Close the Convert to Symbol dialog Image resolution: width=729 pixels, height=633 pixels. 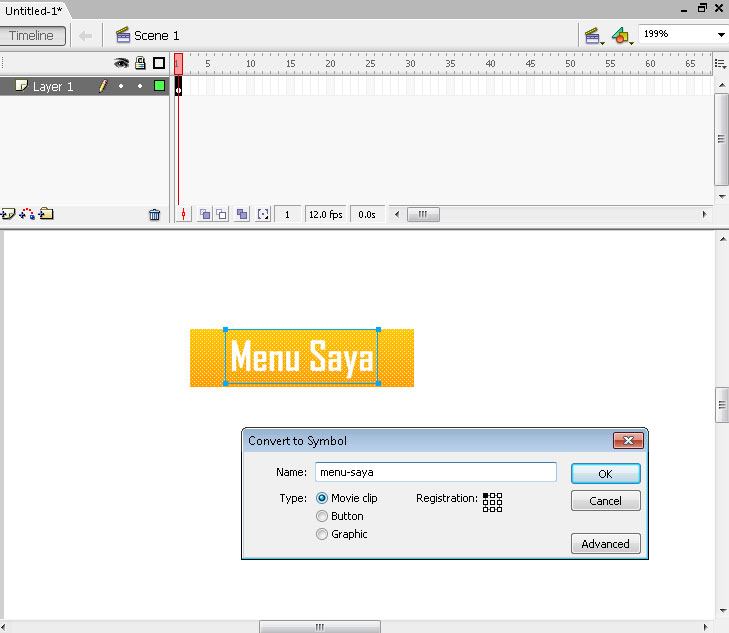pos(628,440)
